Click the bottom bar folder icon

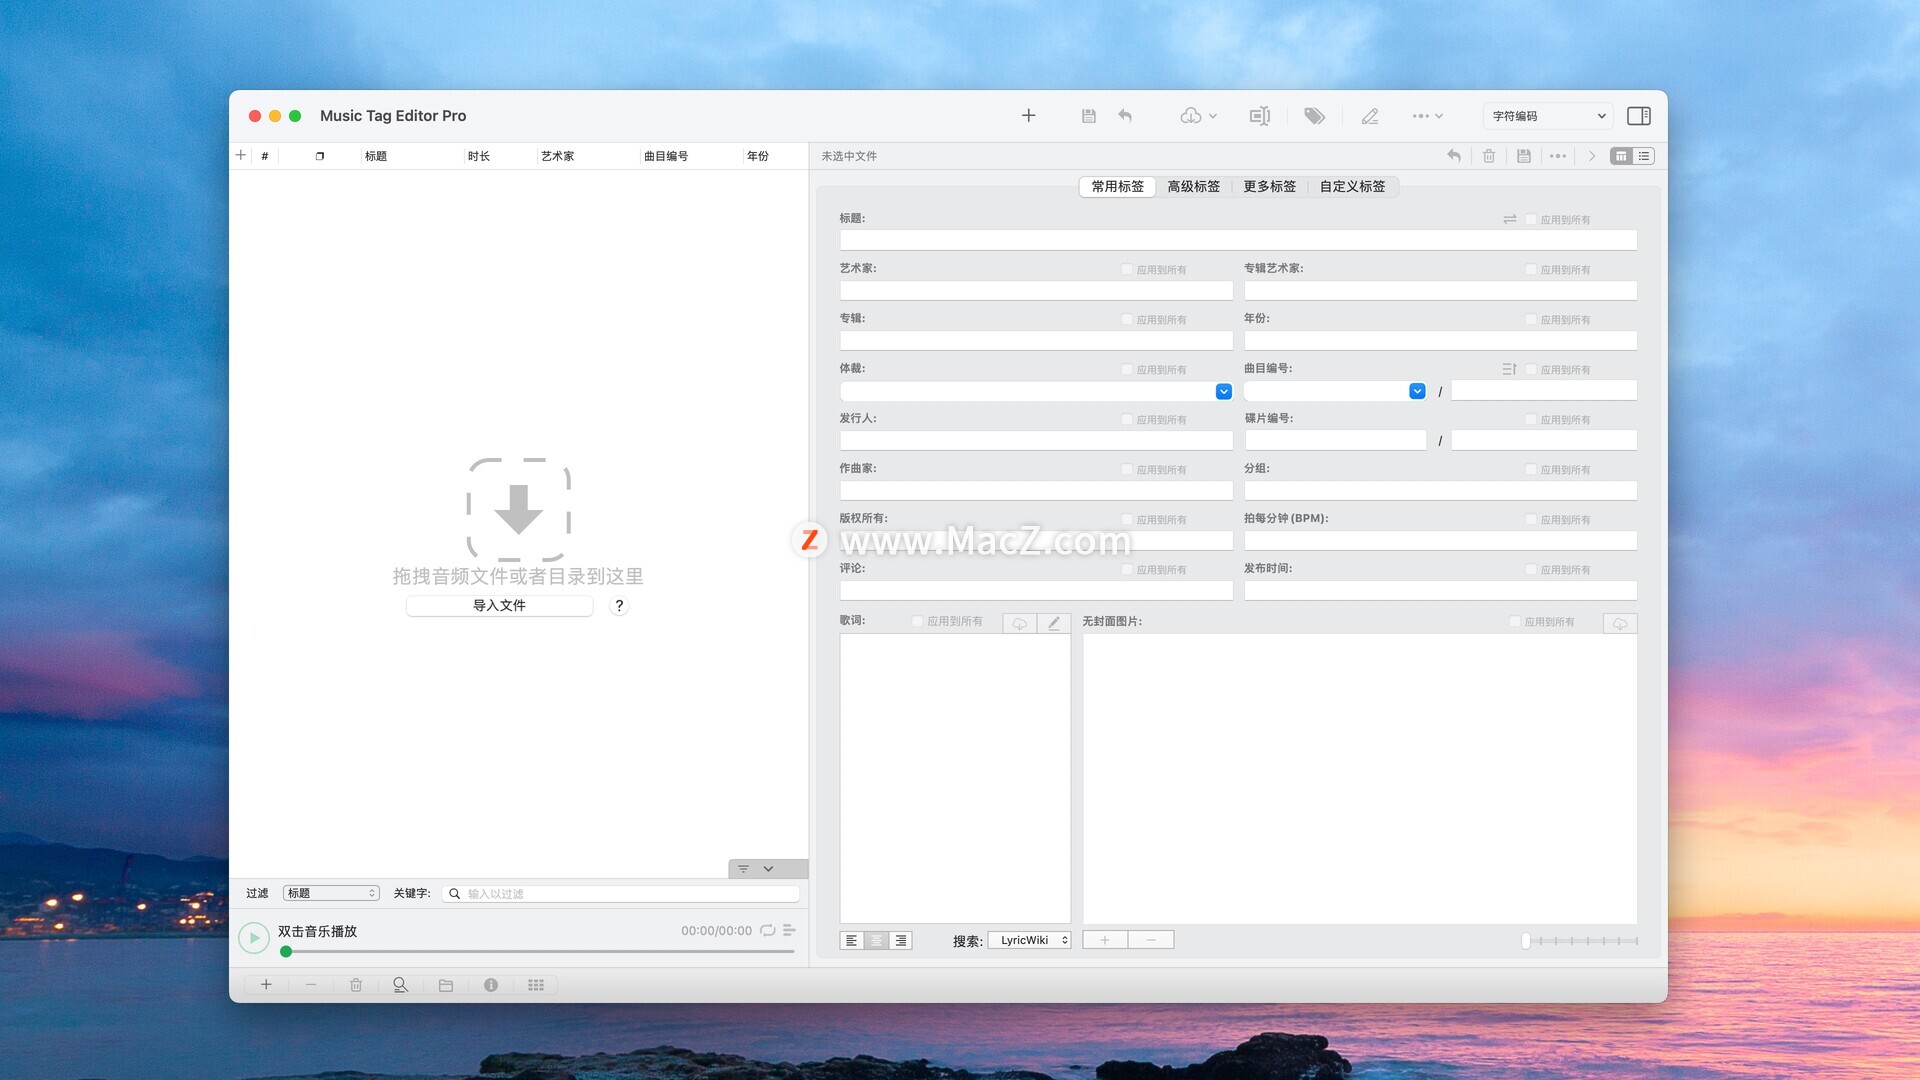(446, 985)
